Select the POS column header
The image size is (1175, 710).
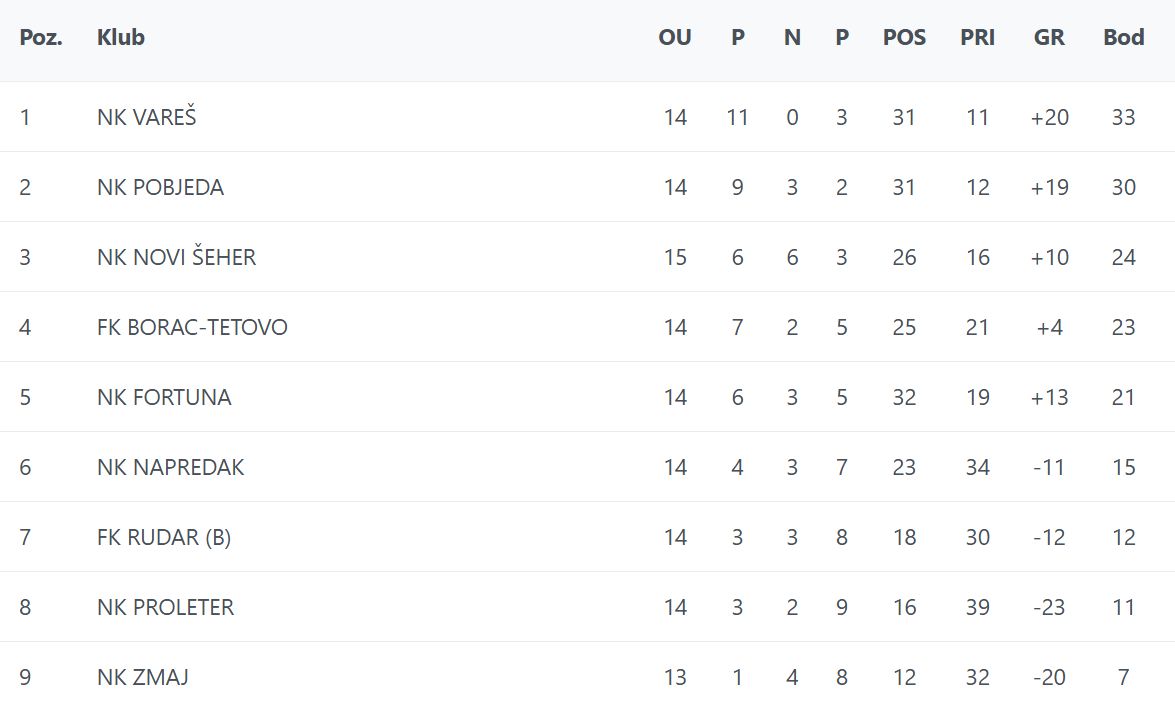(904, 38)
